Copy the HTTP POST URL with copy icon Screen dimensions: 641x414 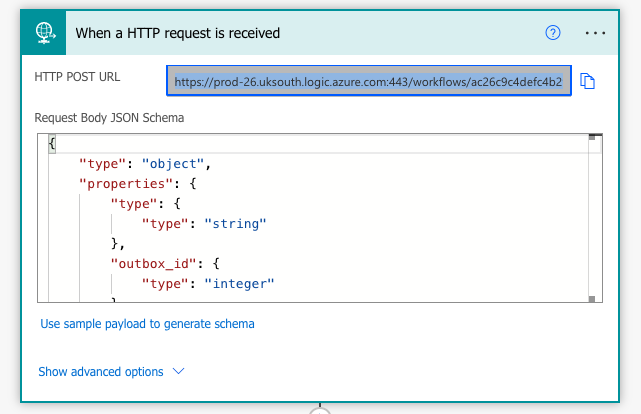588,81
